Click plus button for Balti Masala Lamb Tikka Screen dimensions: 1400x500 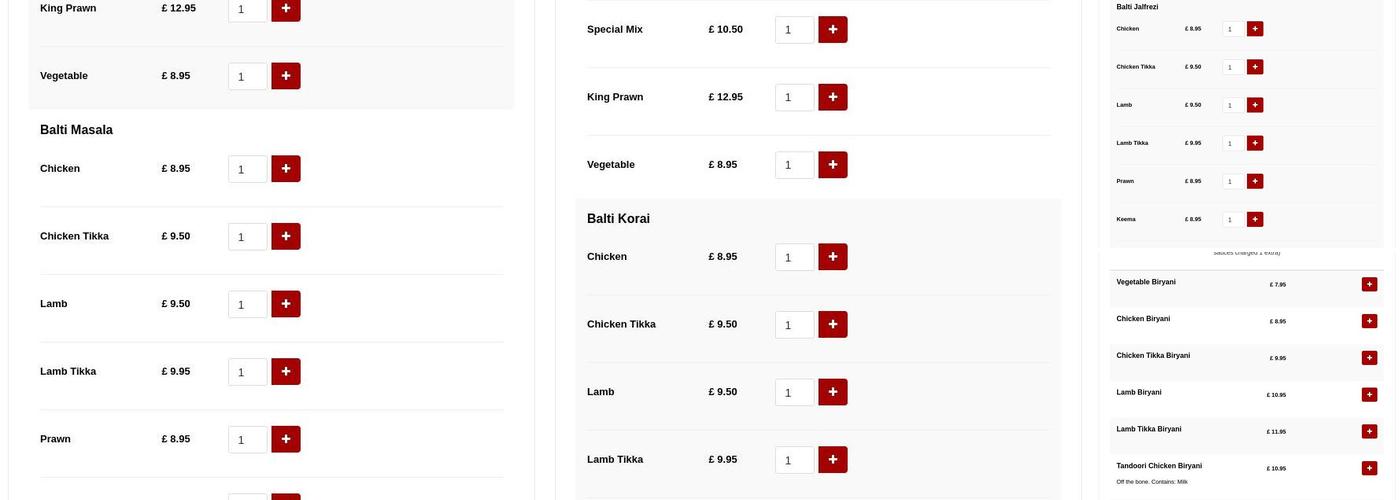coord(286,372)
